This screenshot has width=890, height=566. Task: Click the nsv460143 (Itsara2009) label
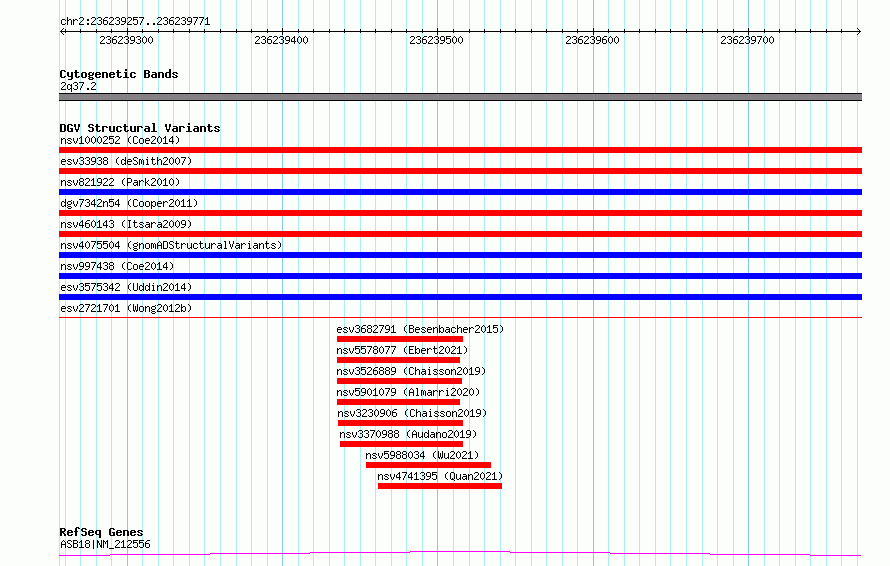[126, 224]
